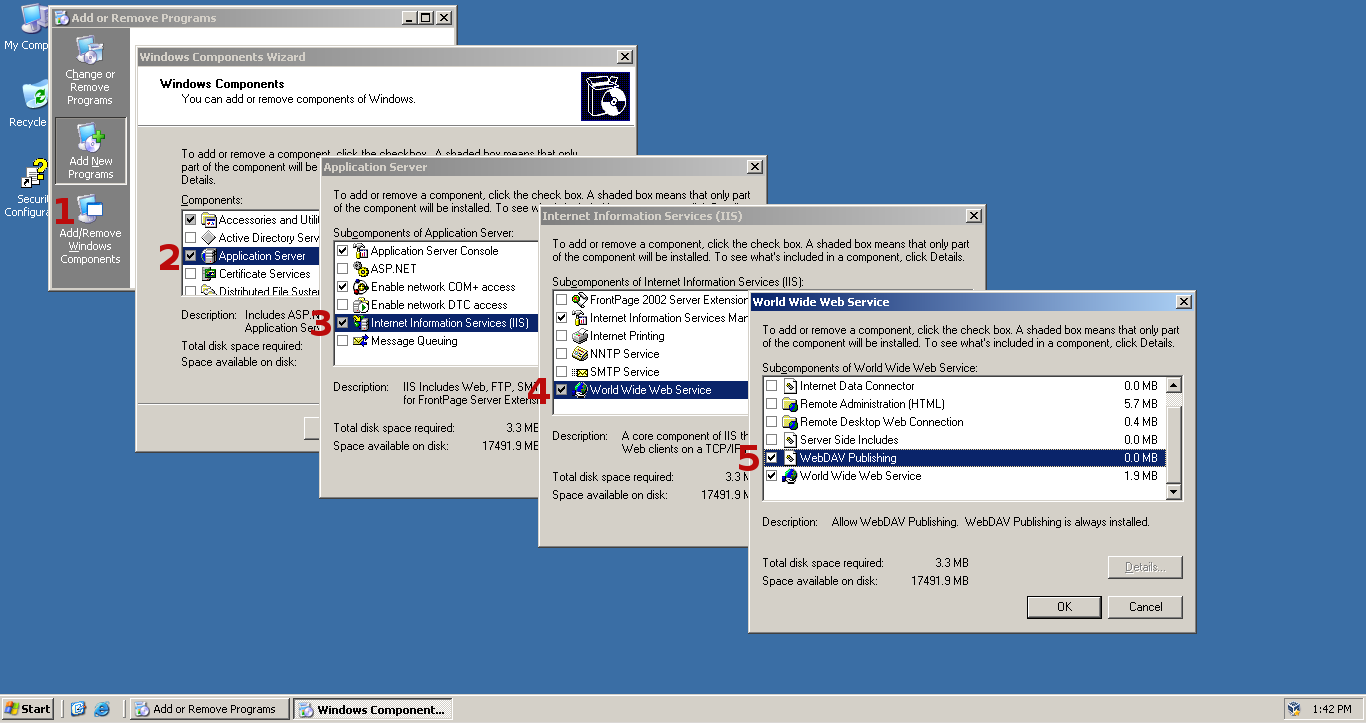Select World Wide Web Service row showing 1.9 MB
The image size is (1366, 723).
[x=964, y=476]
